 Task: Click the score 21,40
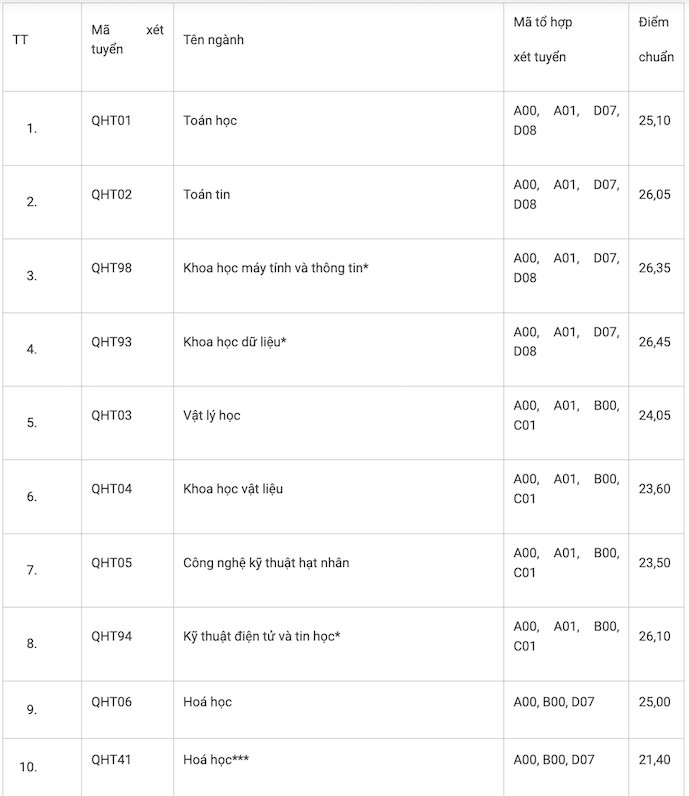[655, 760]
